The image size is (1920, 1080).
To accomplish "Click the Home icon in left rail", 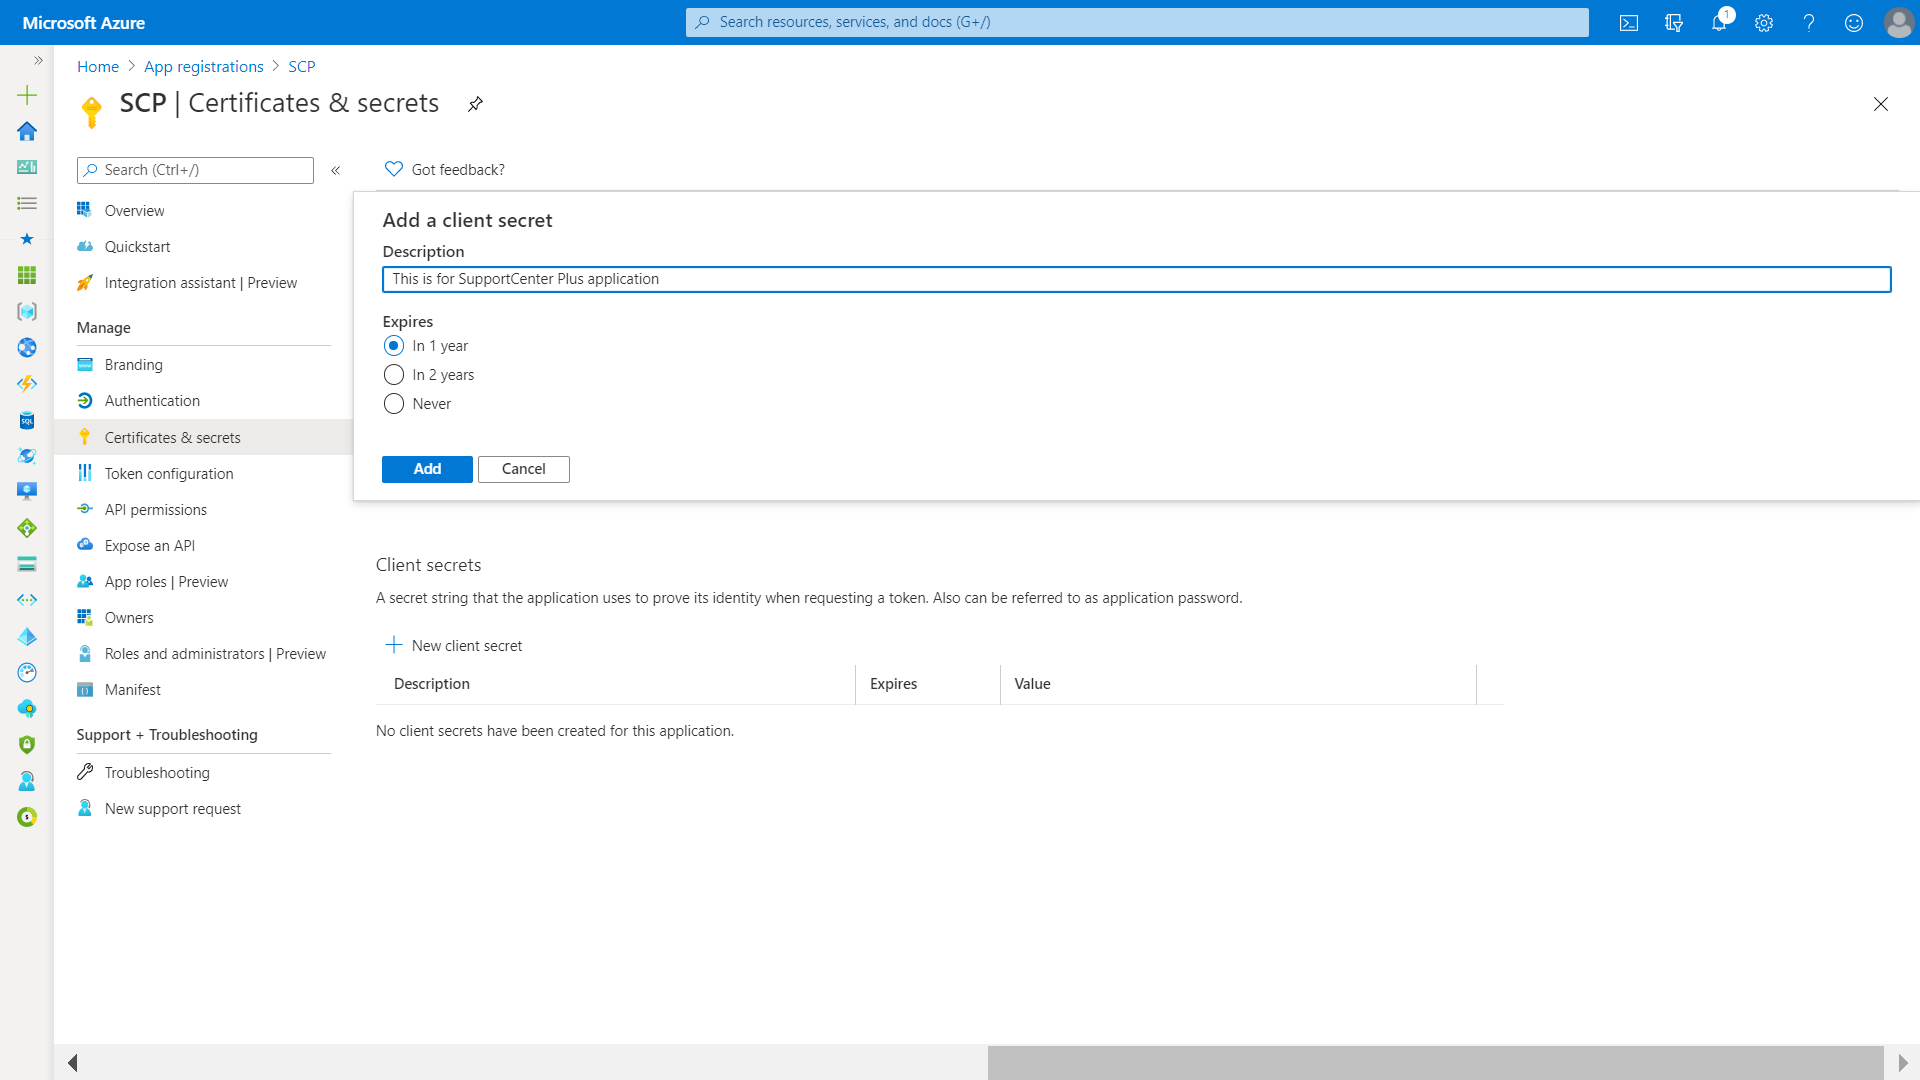I will (27, 131).
